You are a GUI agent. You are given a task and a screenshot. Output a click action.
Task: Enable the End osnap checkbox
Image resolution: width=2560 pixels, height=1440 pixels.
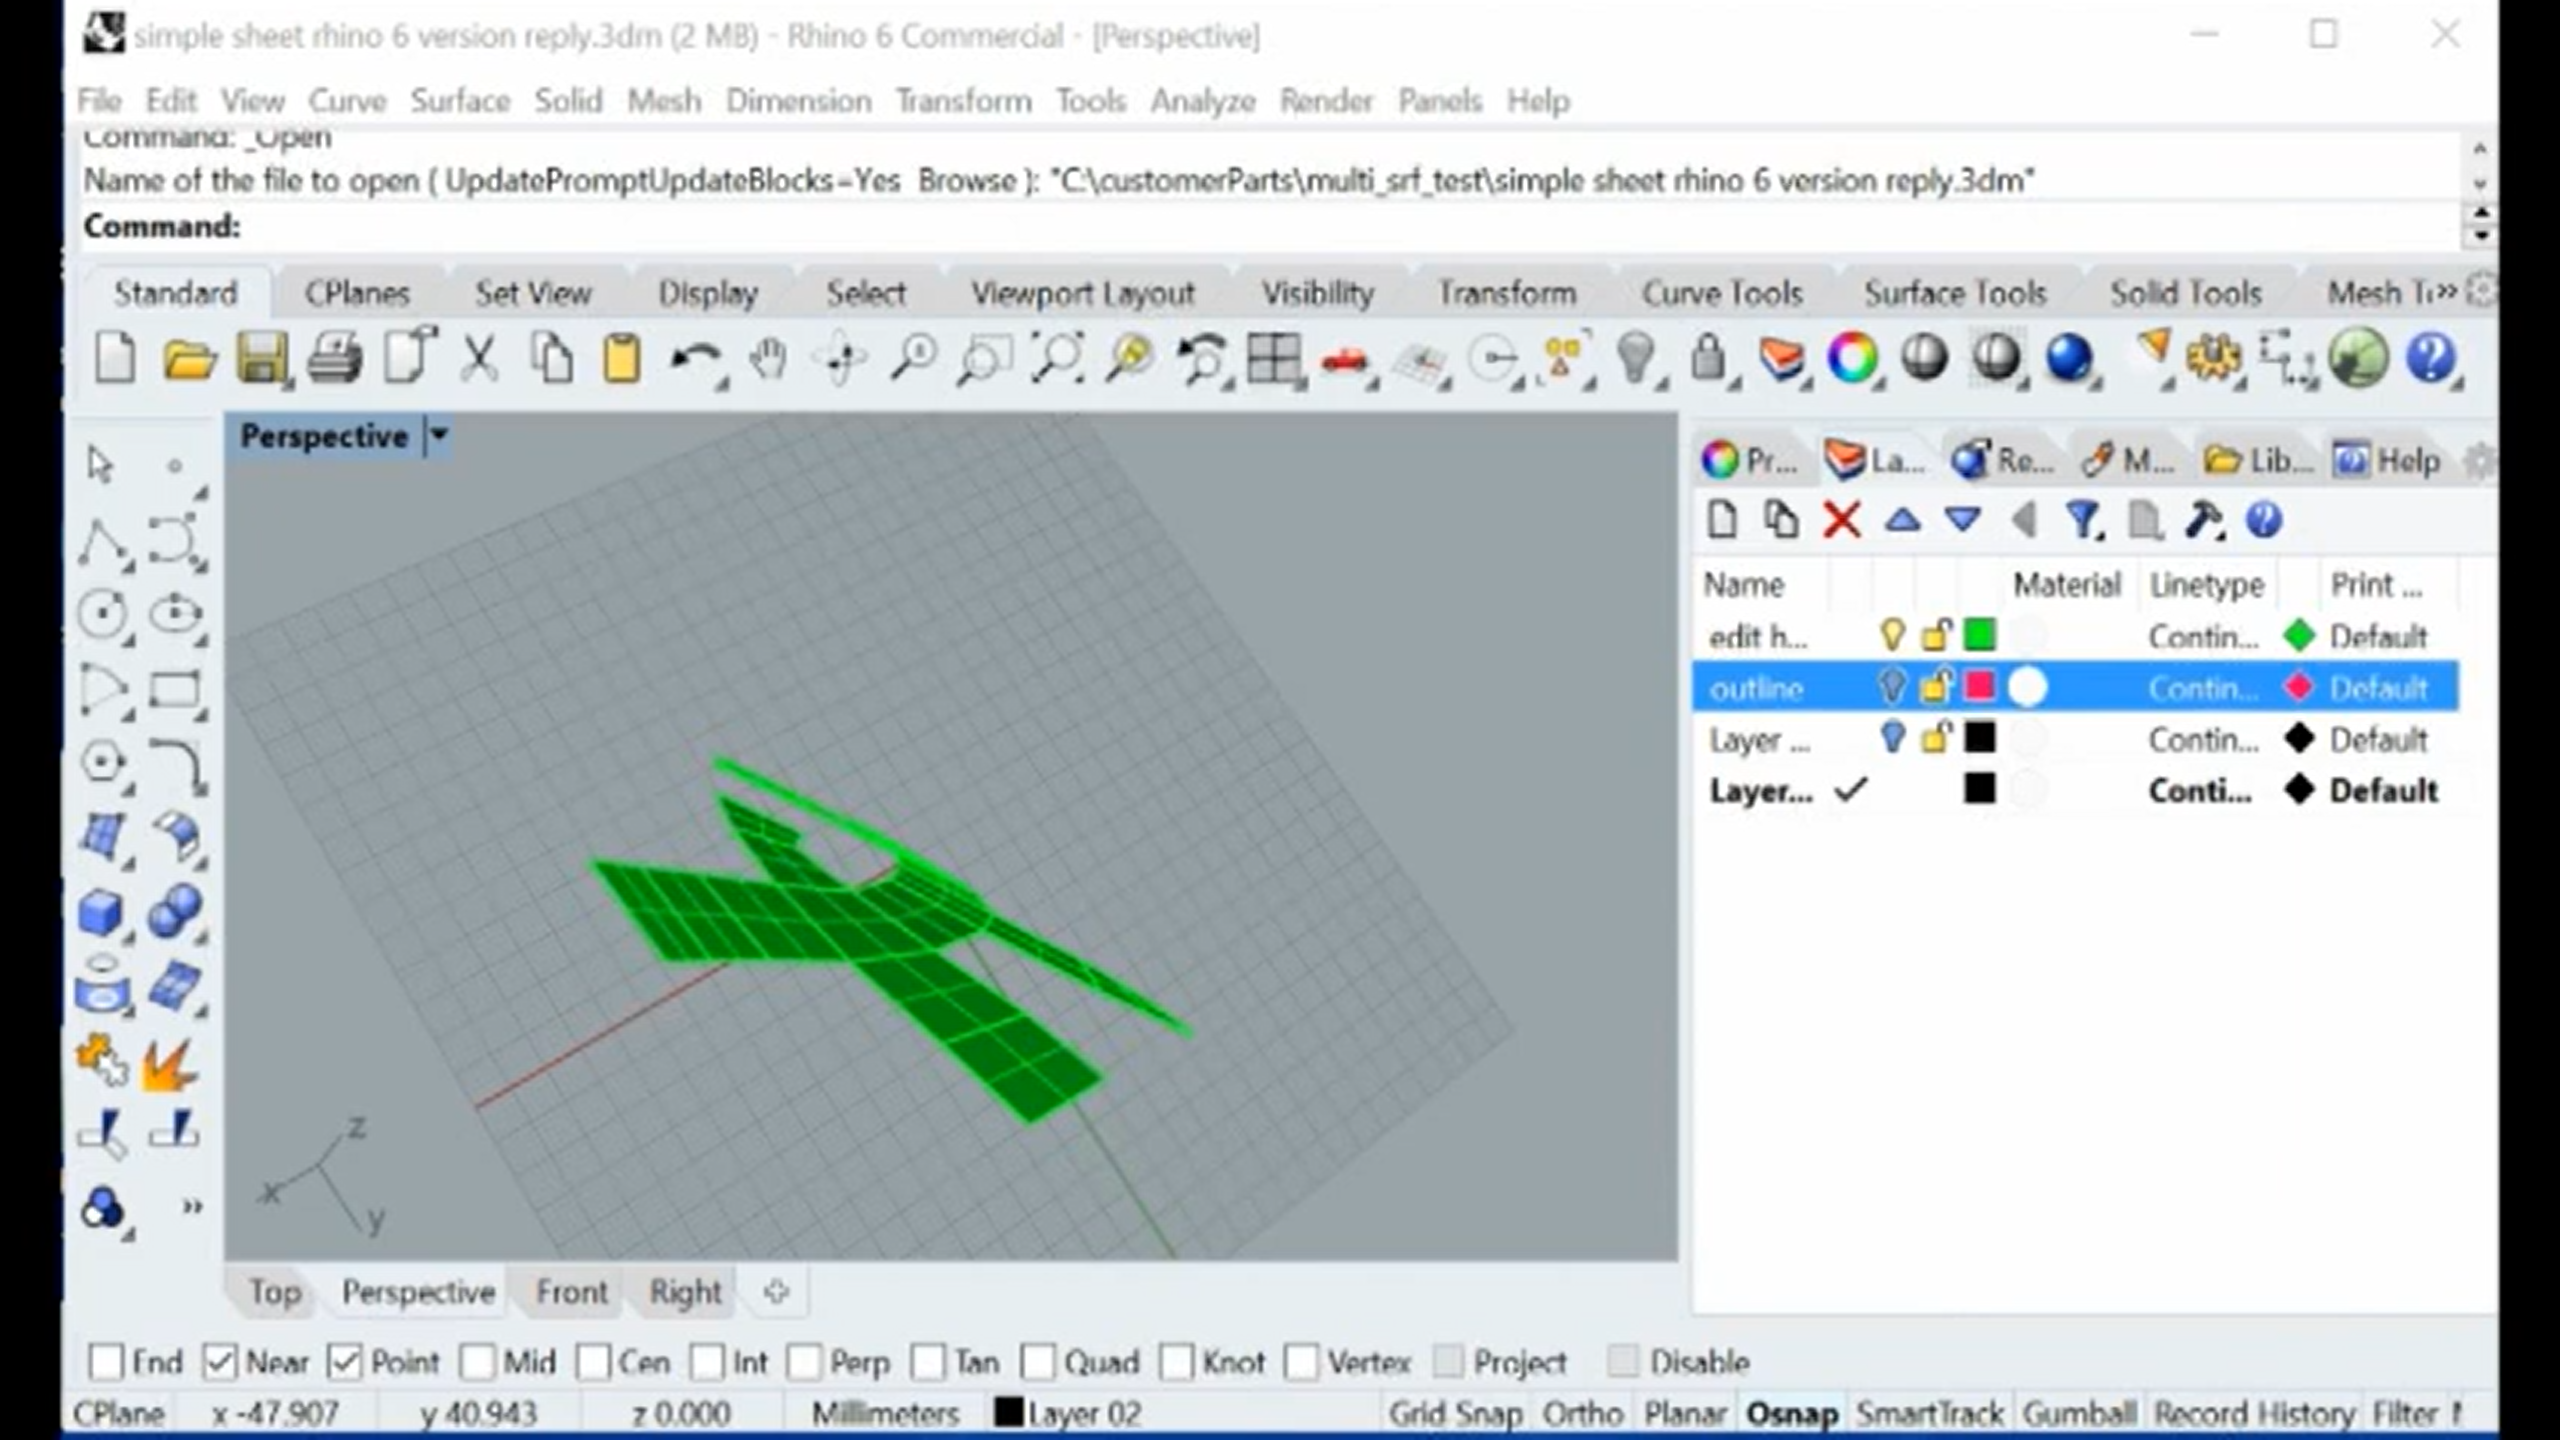(x=106, y=1362)
